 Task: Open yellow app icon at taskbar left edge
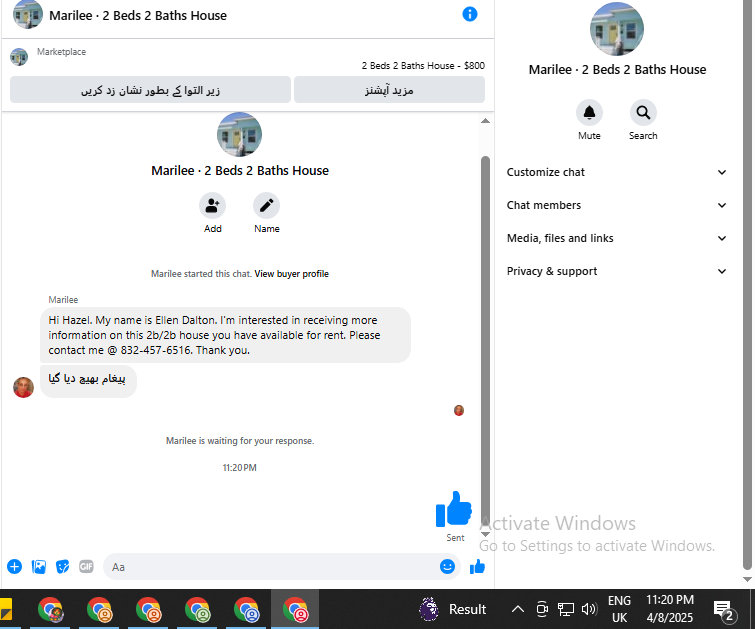[x=6, y=609]
